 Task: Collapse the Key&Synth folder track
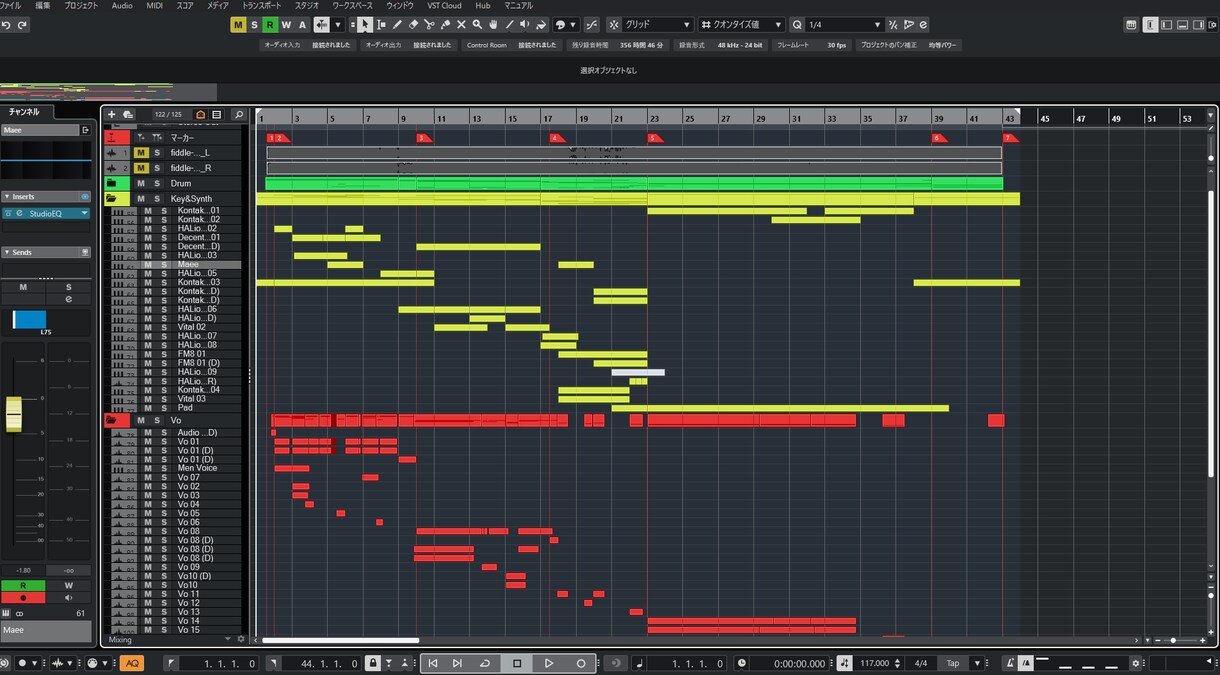coord(111,199)
